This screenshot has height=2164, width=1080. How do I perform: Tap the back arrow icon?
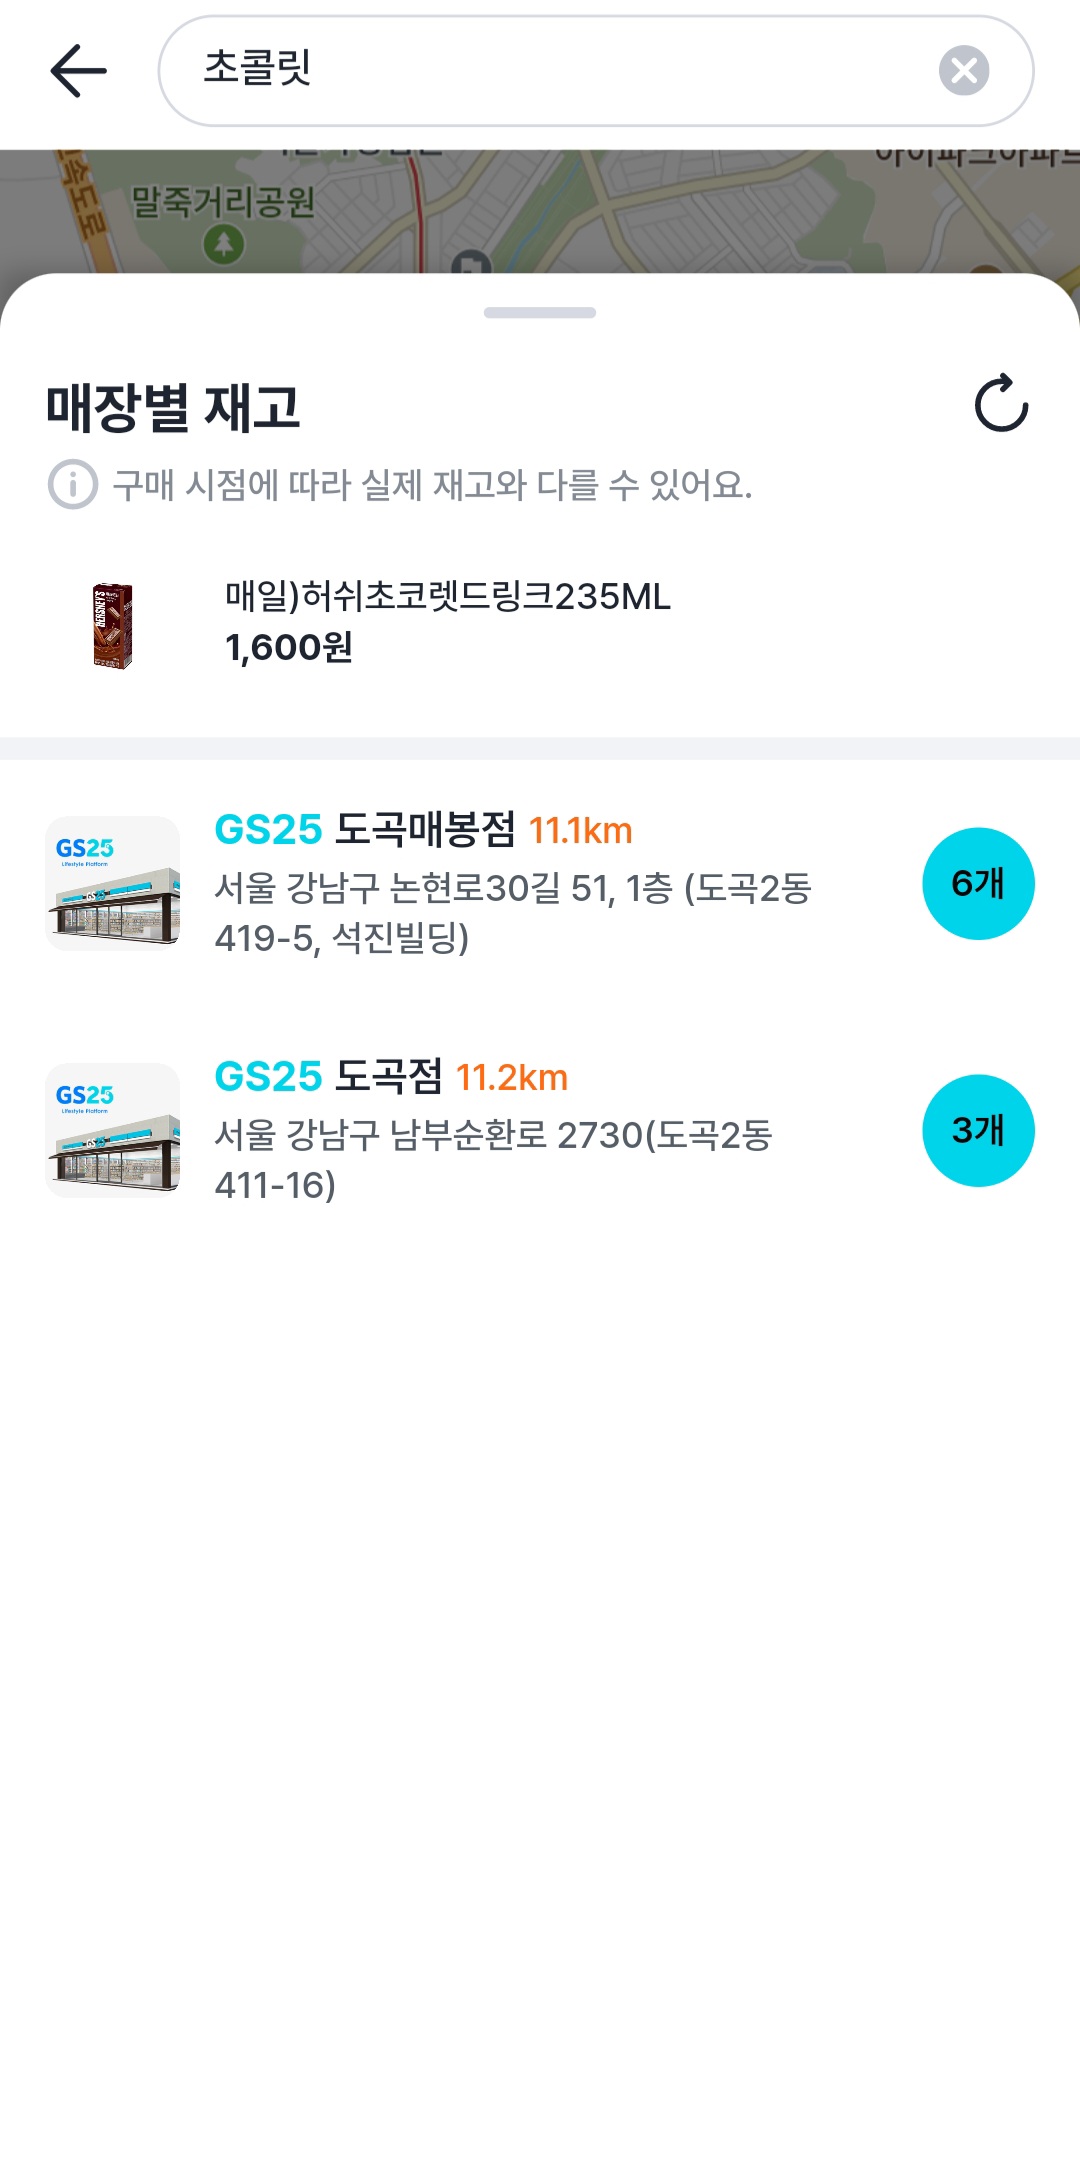pyautogui.click(x=78, y=71)
